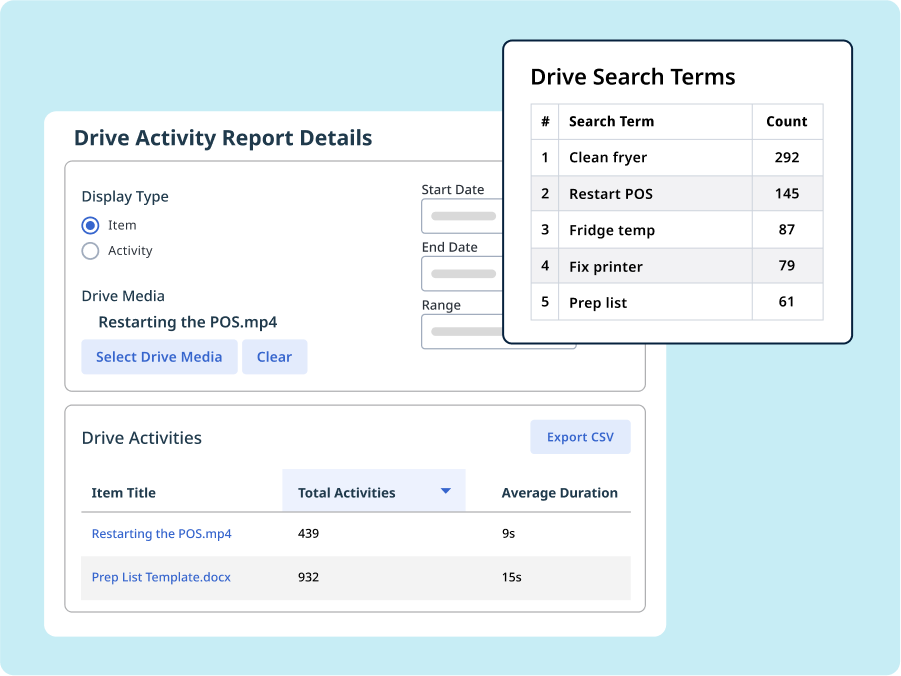Viewport: 901px width, 676px height.
Task: Select the Item display type radio button
Action: coord(90,225)
